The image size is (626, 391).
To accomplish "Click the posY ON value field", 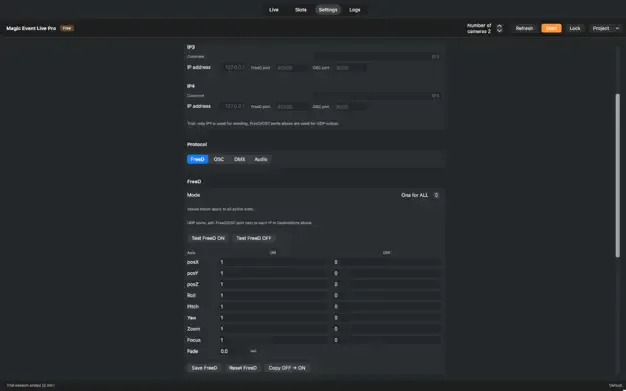I will (273, 274).
